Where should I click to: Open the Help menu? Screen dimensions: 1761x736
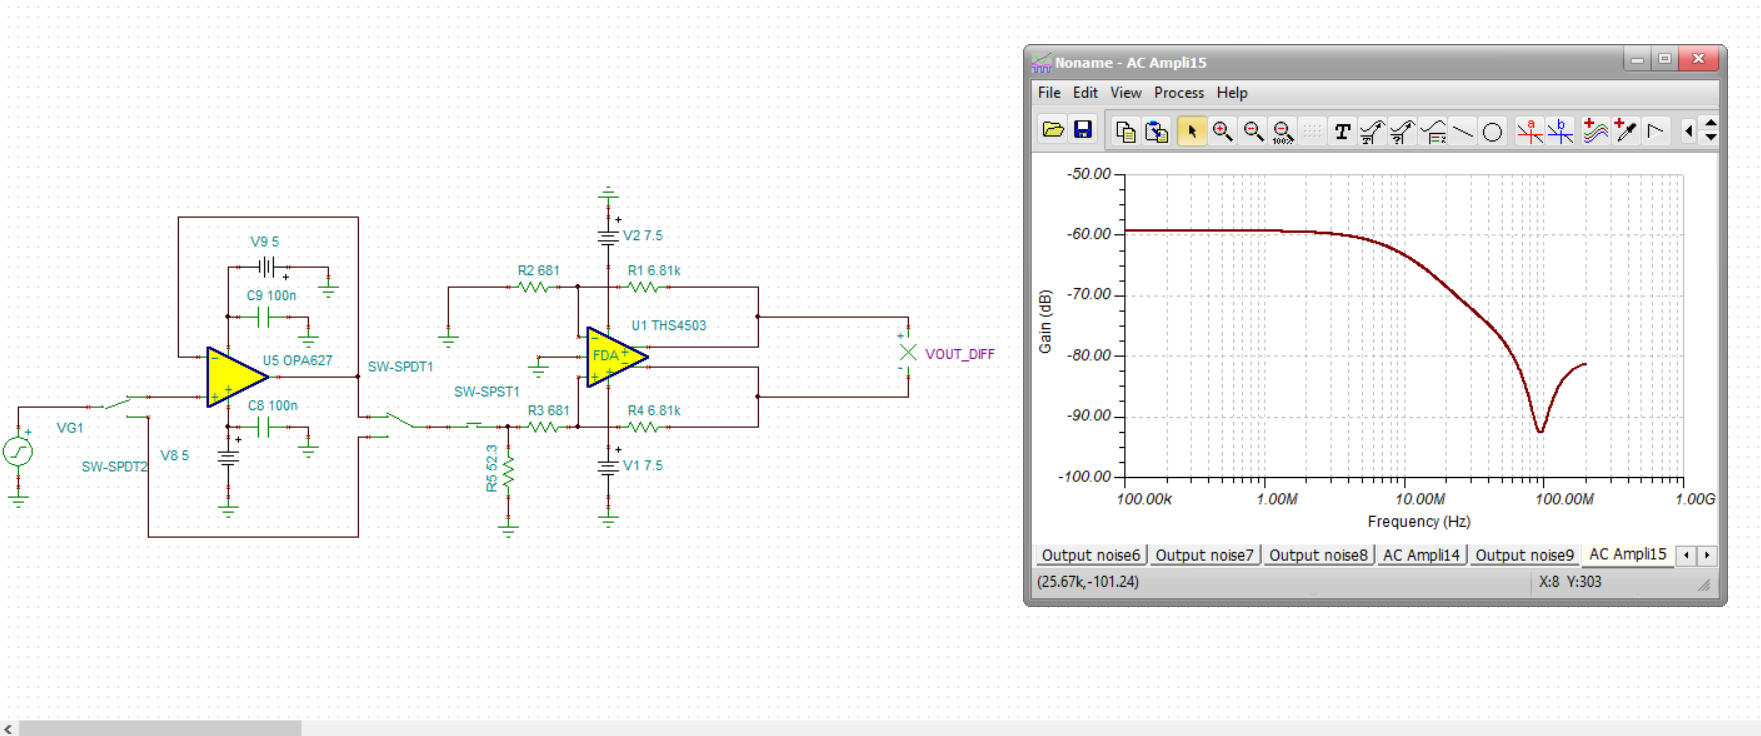click(x=1232, y=92)
